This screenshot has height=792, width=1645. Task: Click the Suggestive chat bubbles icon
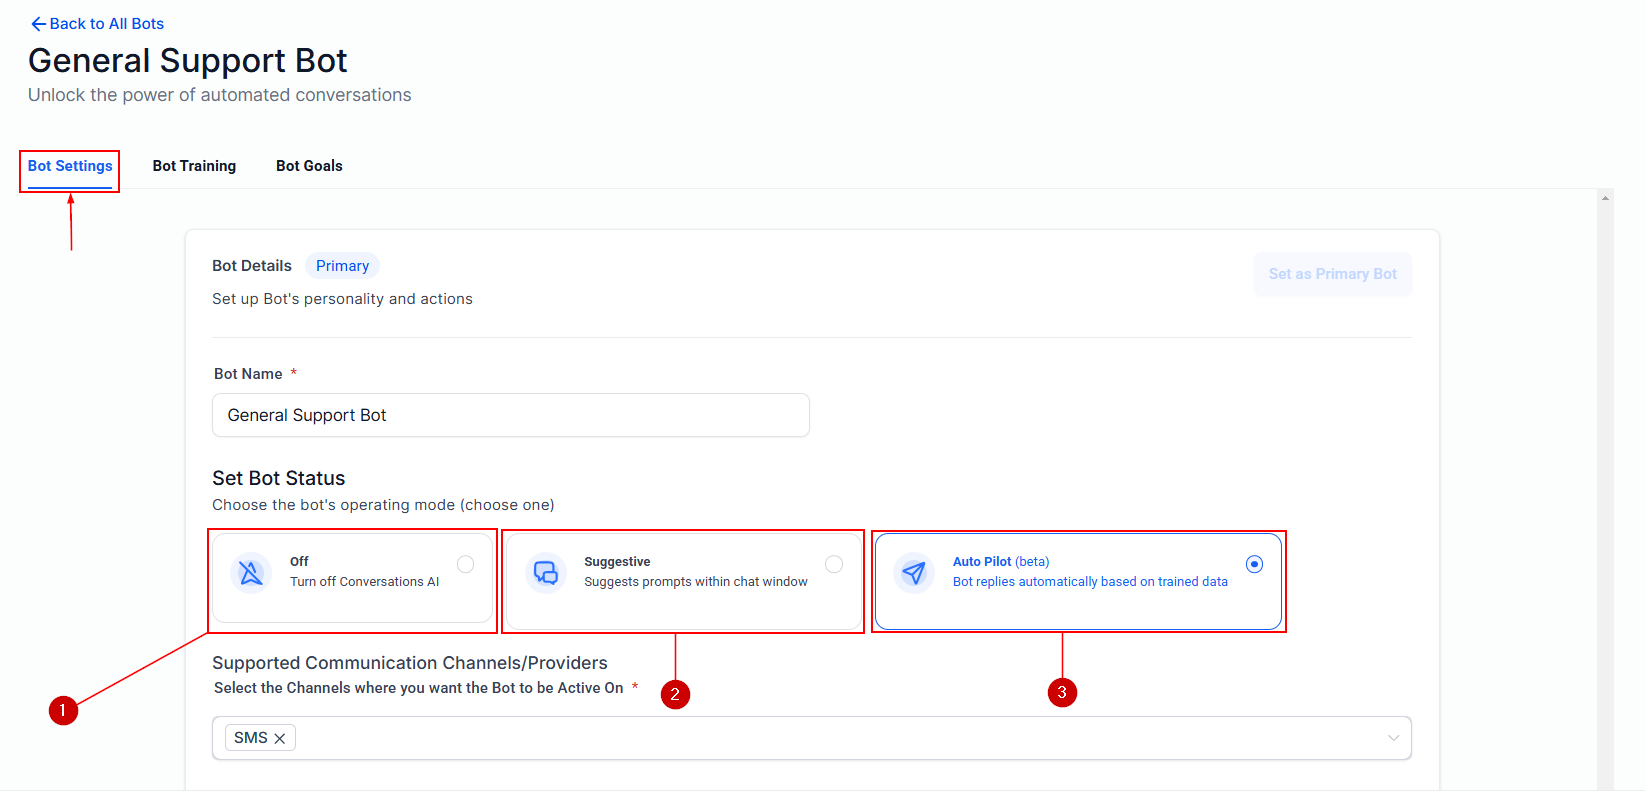546,573
